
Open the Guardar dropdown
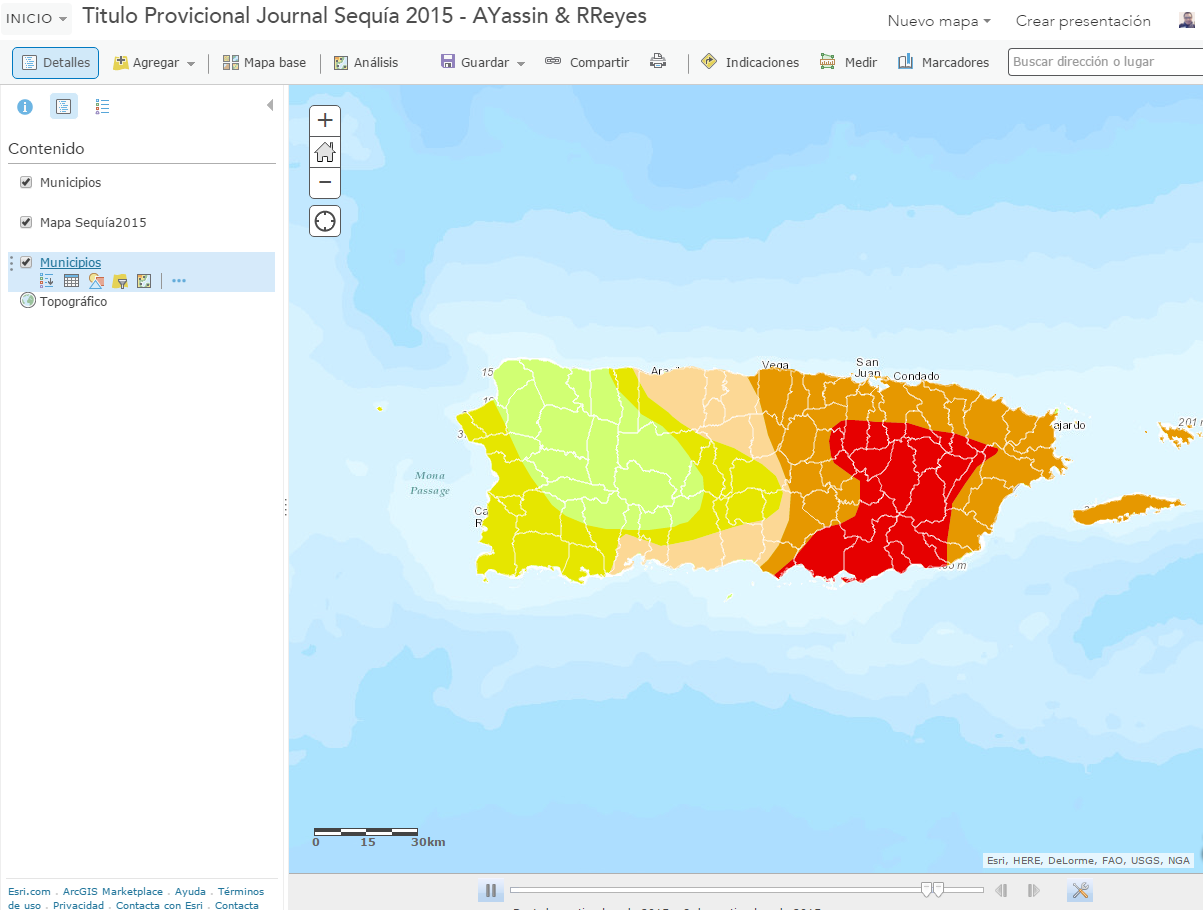tap(483, 62)
